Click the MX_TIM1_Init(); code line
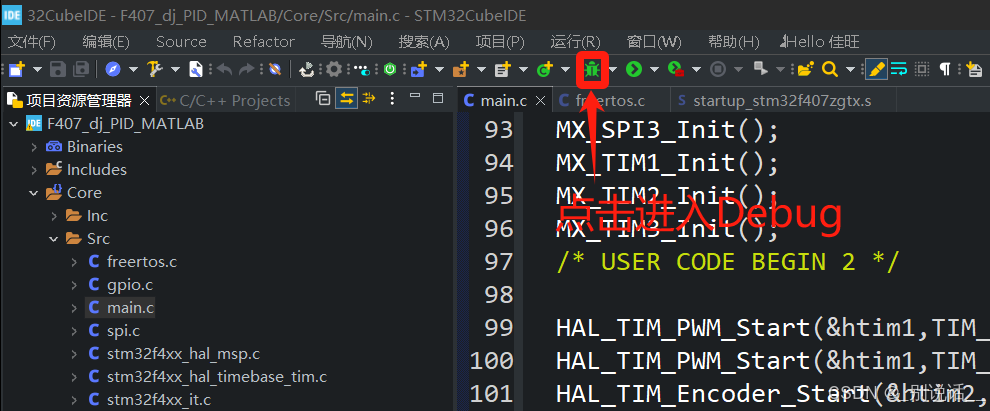Image resolution: width=990 pixels, height=411 pixels. pyautogui.click(x=668, y=164)
